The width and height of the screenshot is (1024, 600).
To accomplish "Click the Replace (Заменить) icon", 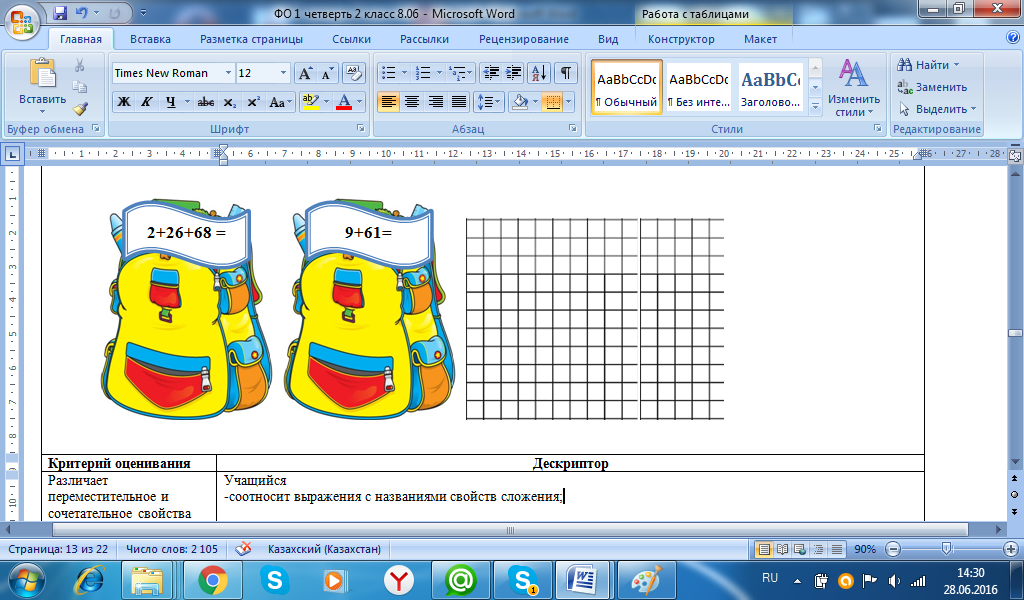I will (933, 87).
